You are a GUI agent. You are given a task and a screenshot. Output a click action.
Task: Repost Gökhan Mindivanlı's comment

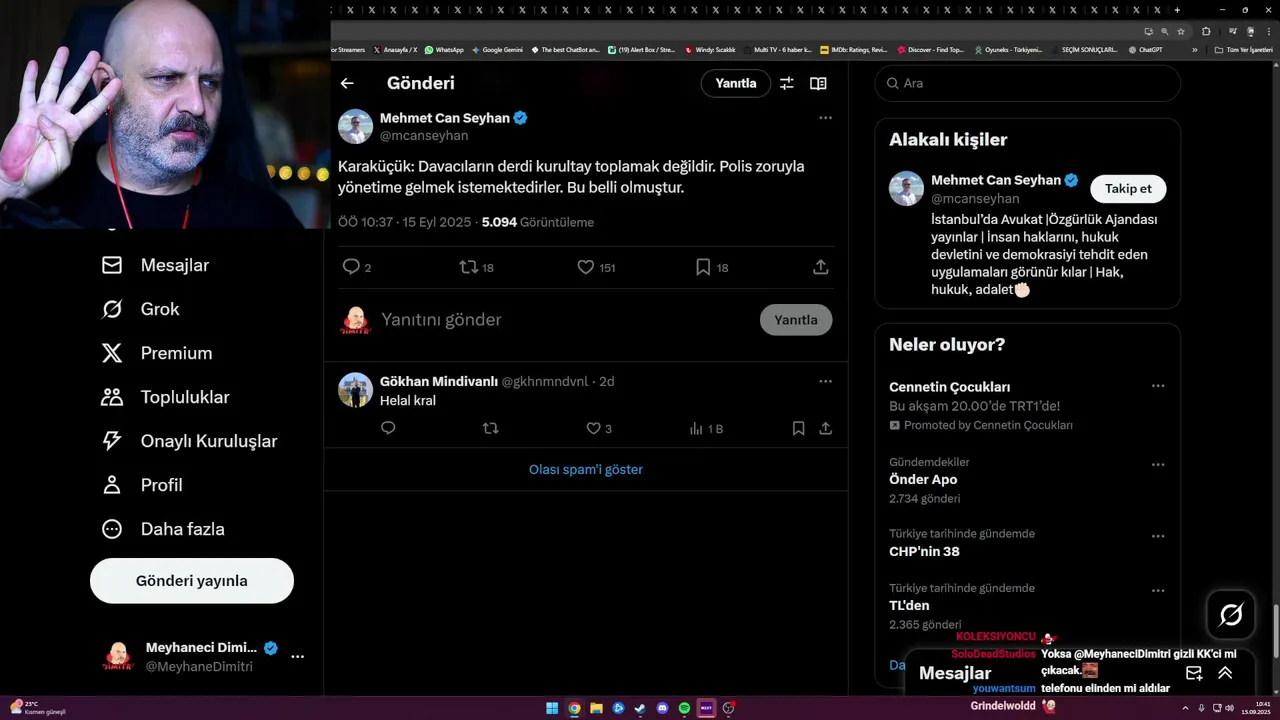point(490,428)
